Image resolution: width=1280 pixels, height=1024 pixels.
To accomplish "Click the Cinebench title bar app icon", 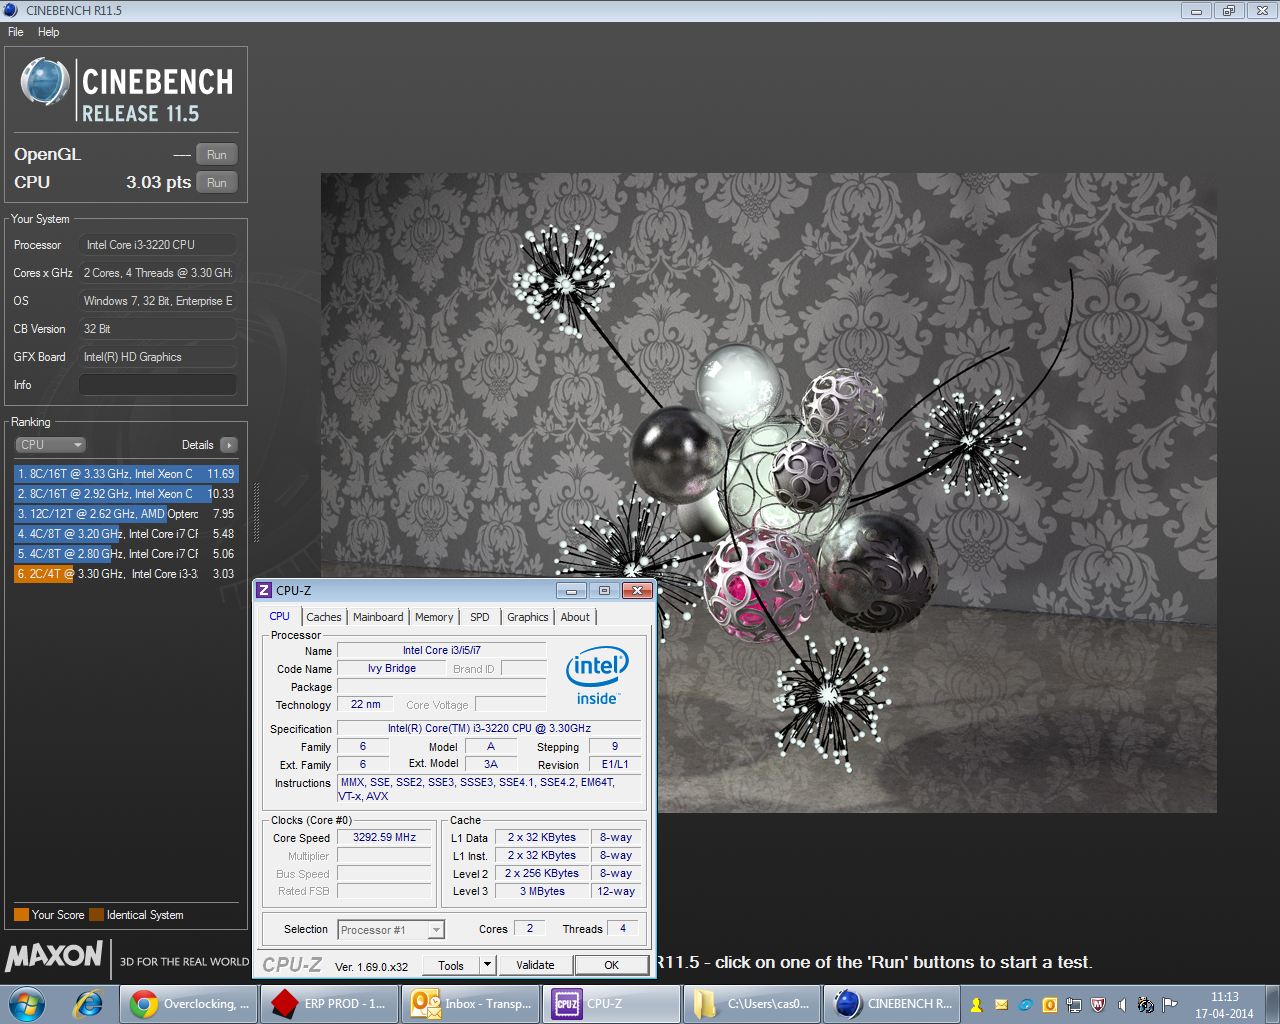I will click(11, 10).
